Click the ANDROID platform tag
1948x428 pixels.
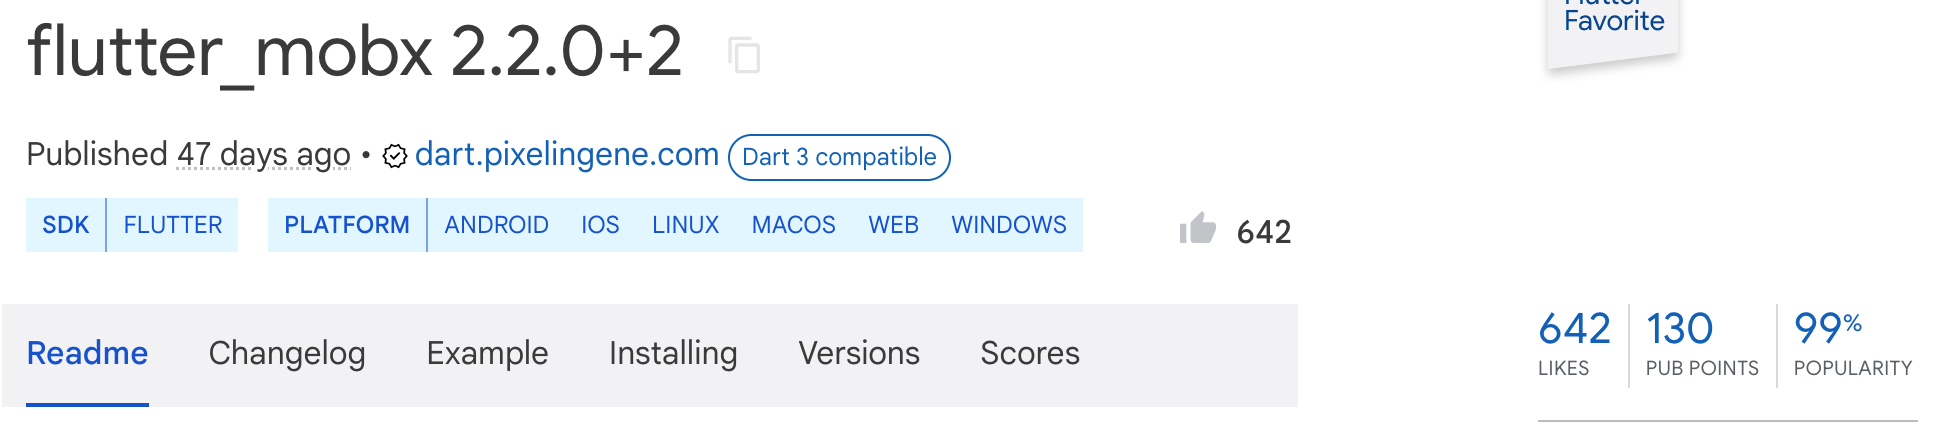coord(496,225)
